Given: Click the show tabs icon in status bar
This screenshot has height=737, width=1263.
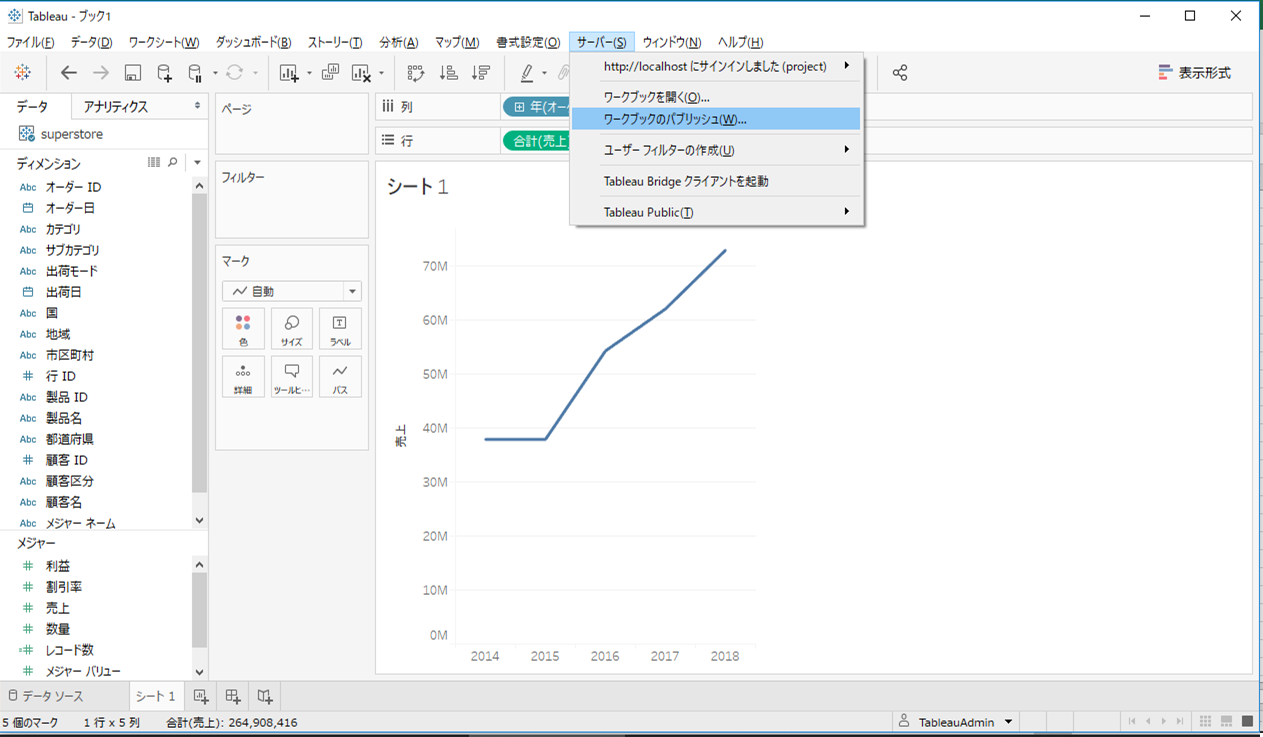Looking at the screenshot, I should tap(1246, 721).
